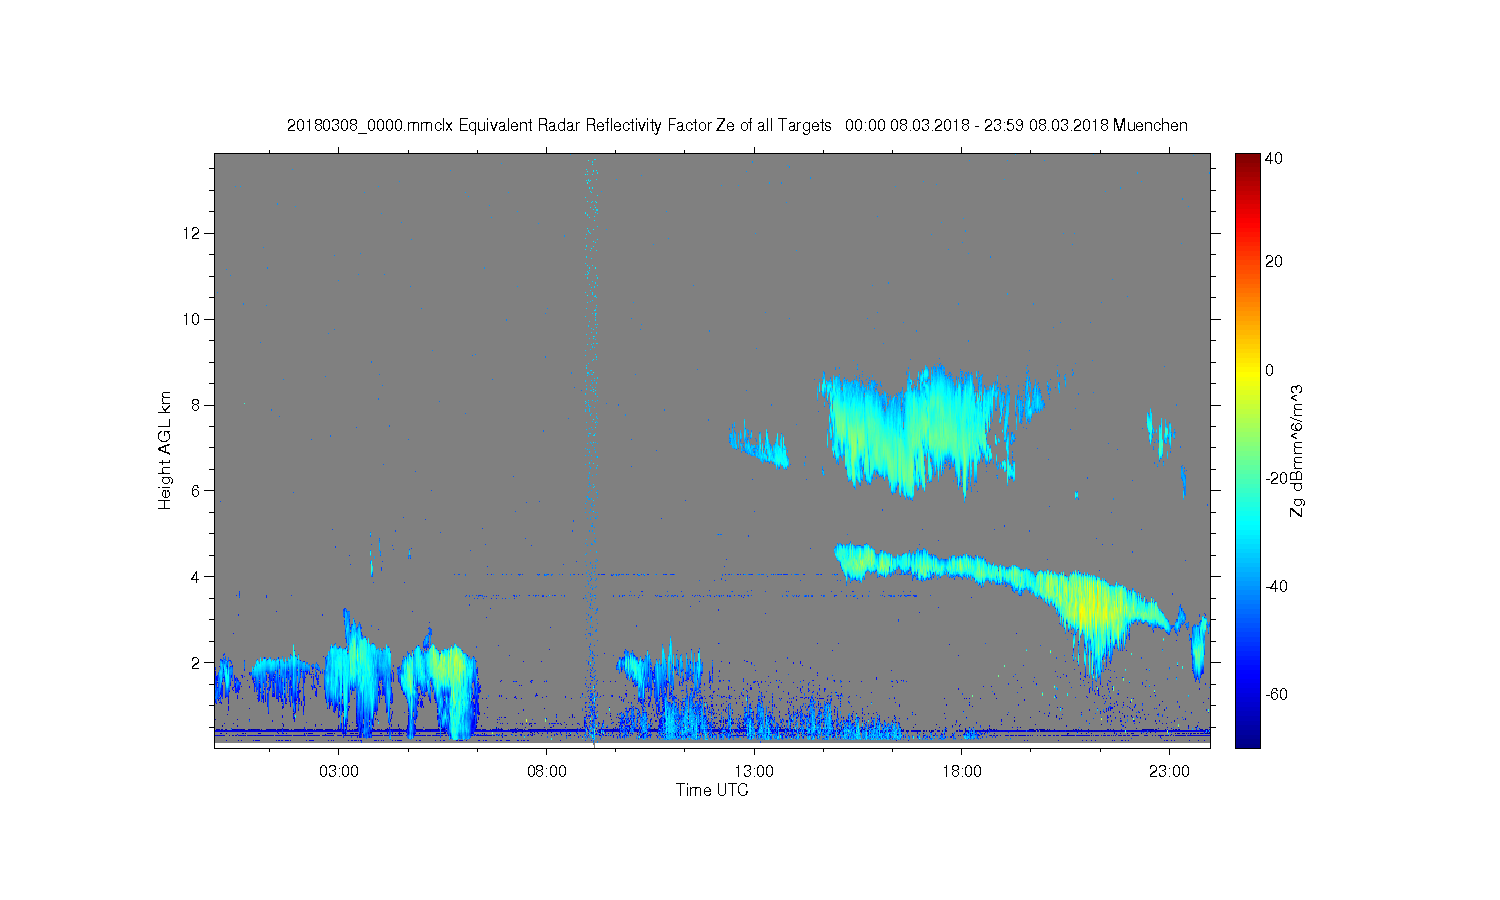This screenshot has width=1500, height=900.
Task: Click the yellow region of the colorbar
Action: 1247,370
